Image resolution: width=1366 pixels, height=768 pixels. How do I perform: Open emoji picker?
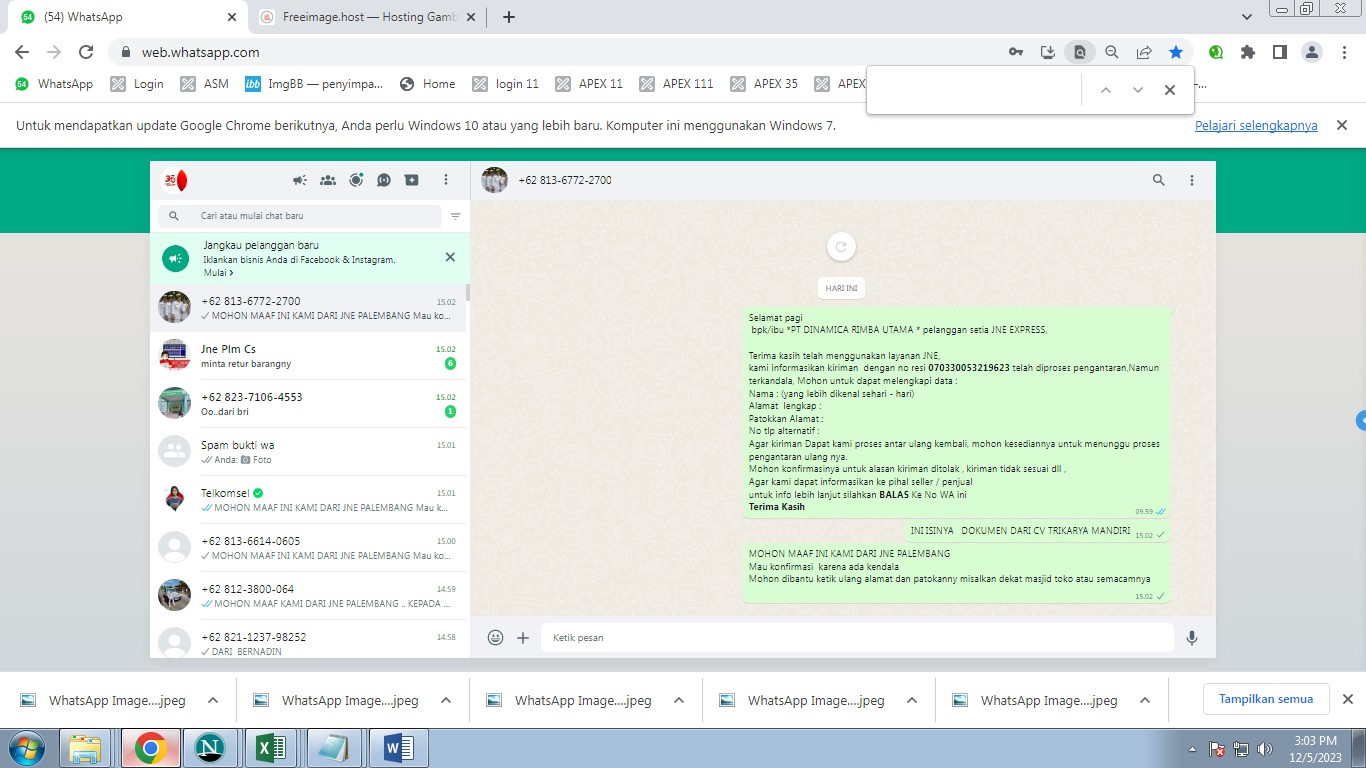495,637
